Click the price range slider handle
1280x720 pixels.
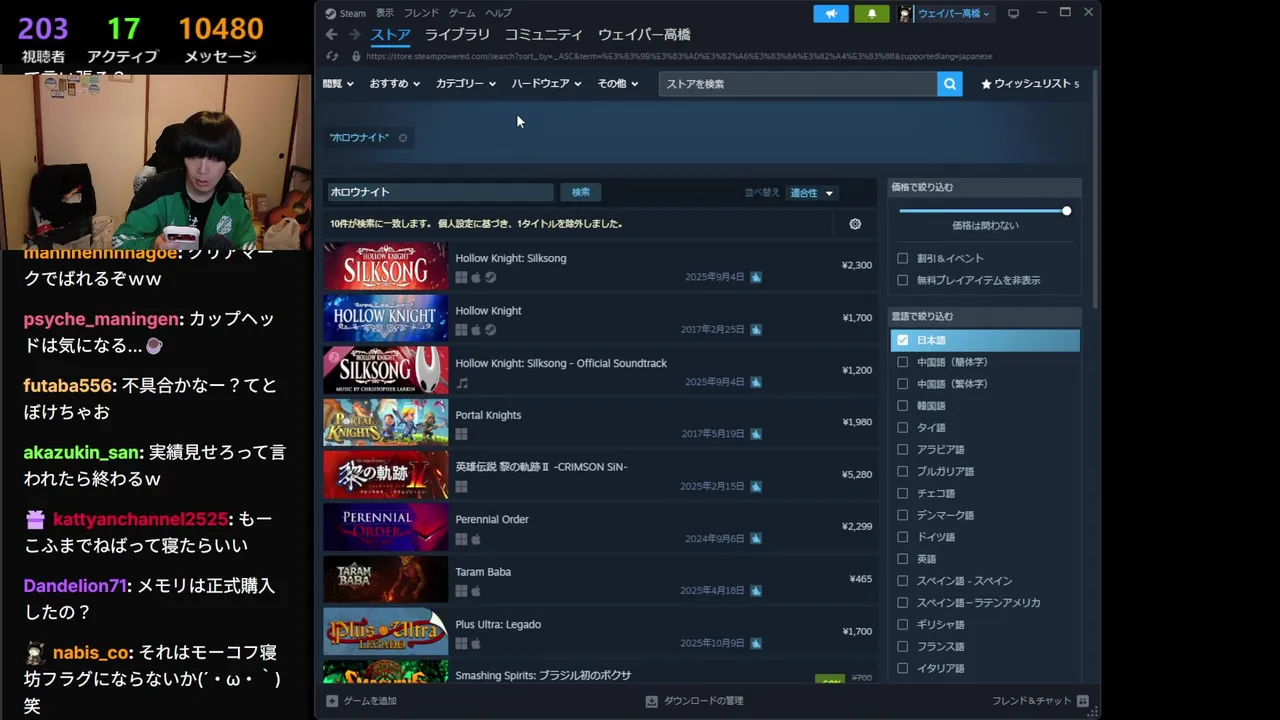[x=1067, y=211]
